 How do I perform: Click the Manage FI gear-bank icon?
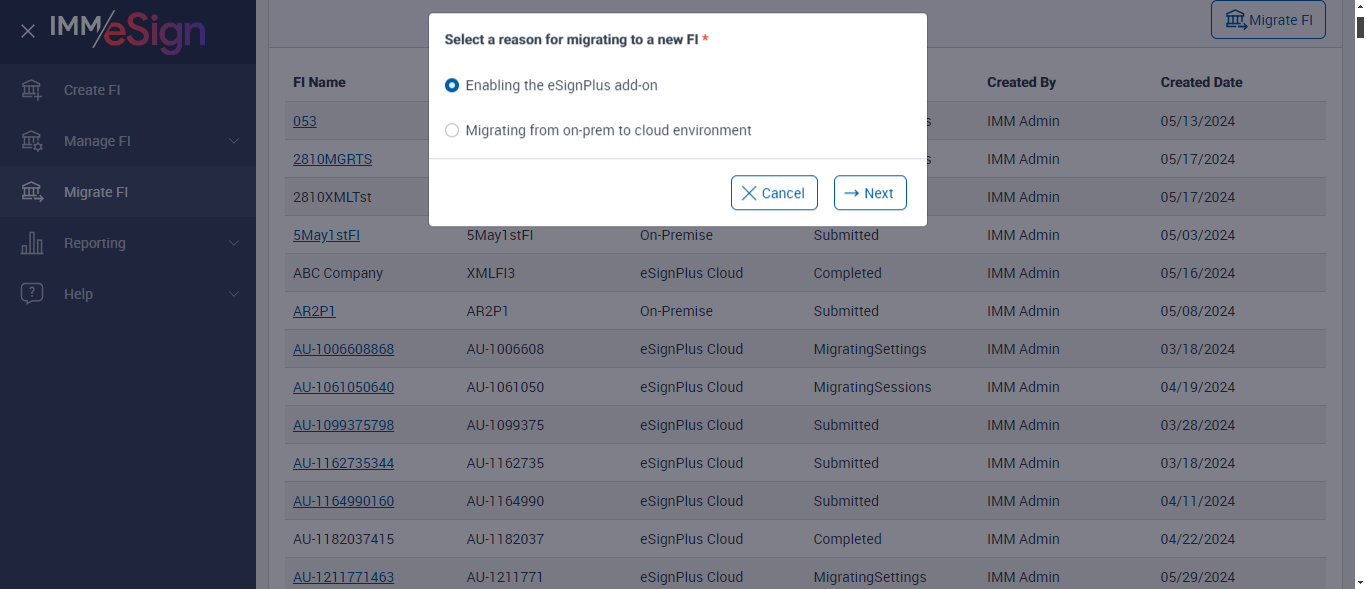pyautogui.click(x=32, y=141)
